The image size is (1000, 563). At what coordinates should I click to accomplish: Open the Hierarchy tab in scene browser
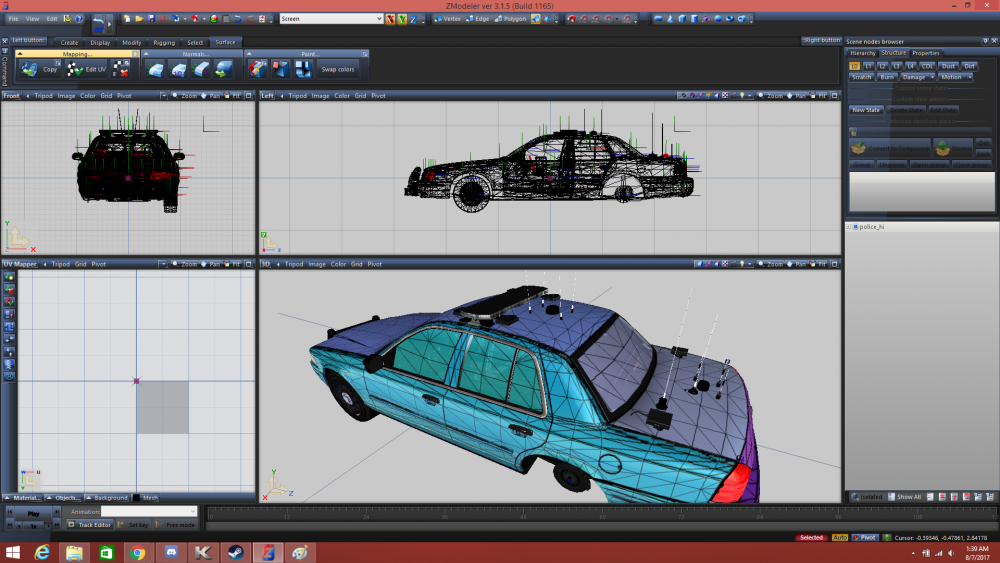(863, 53)
